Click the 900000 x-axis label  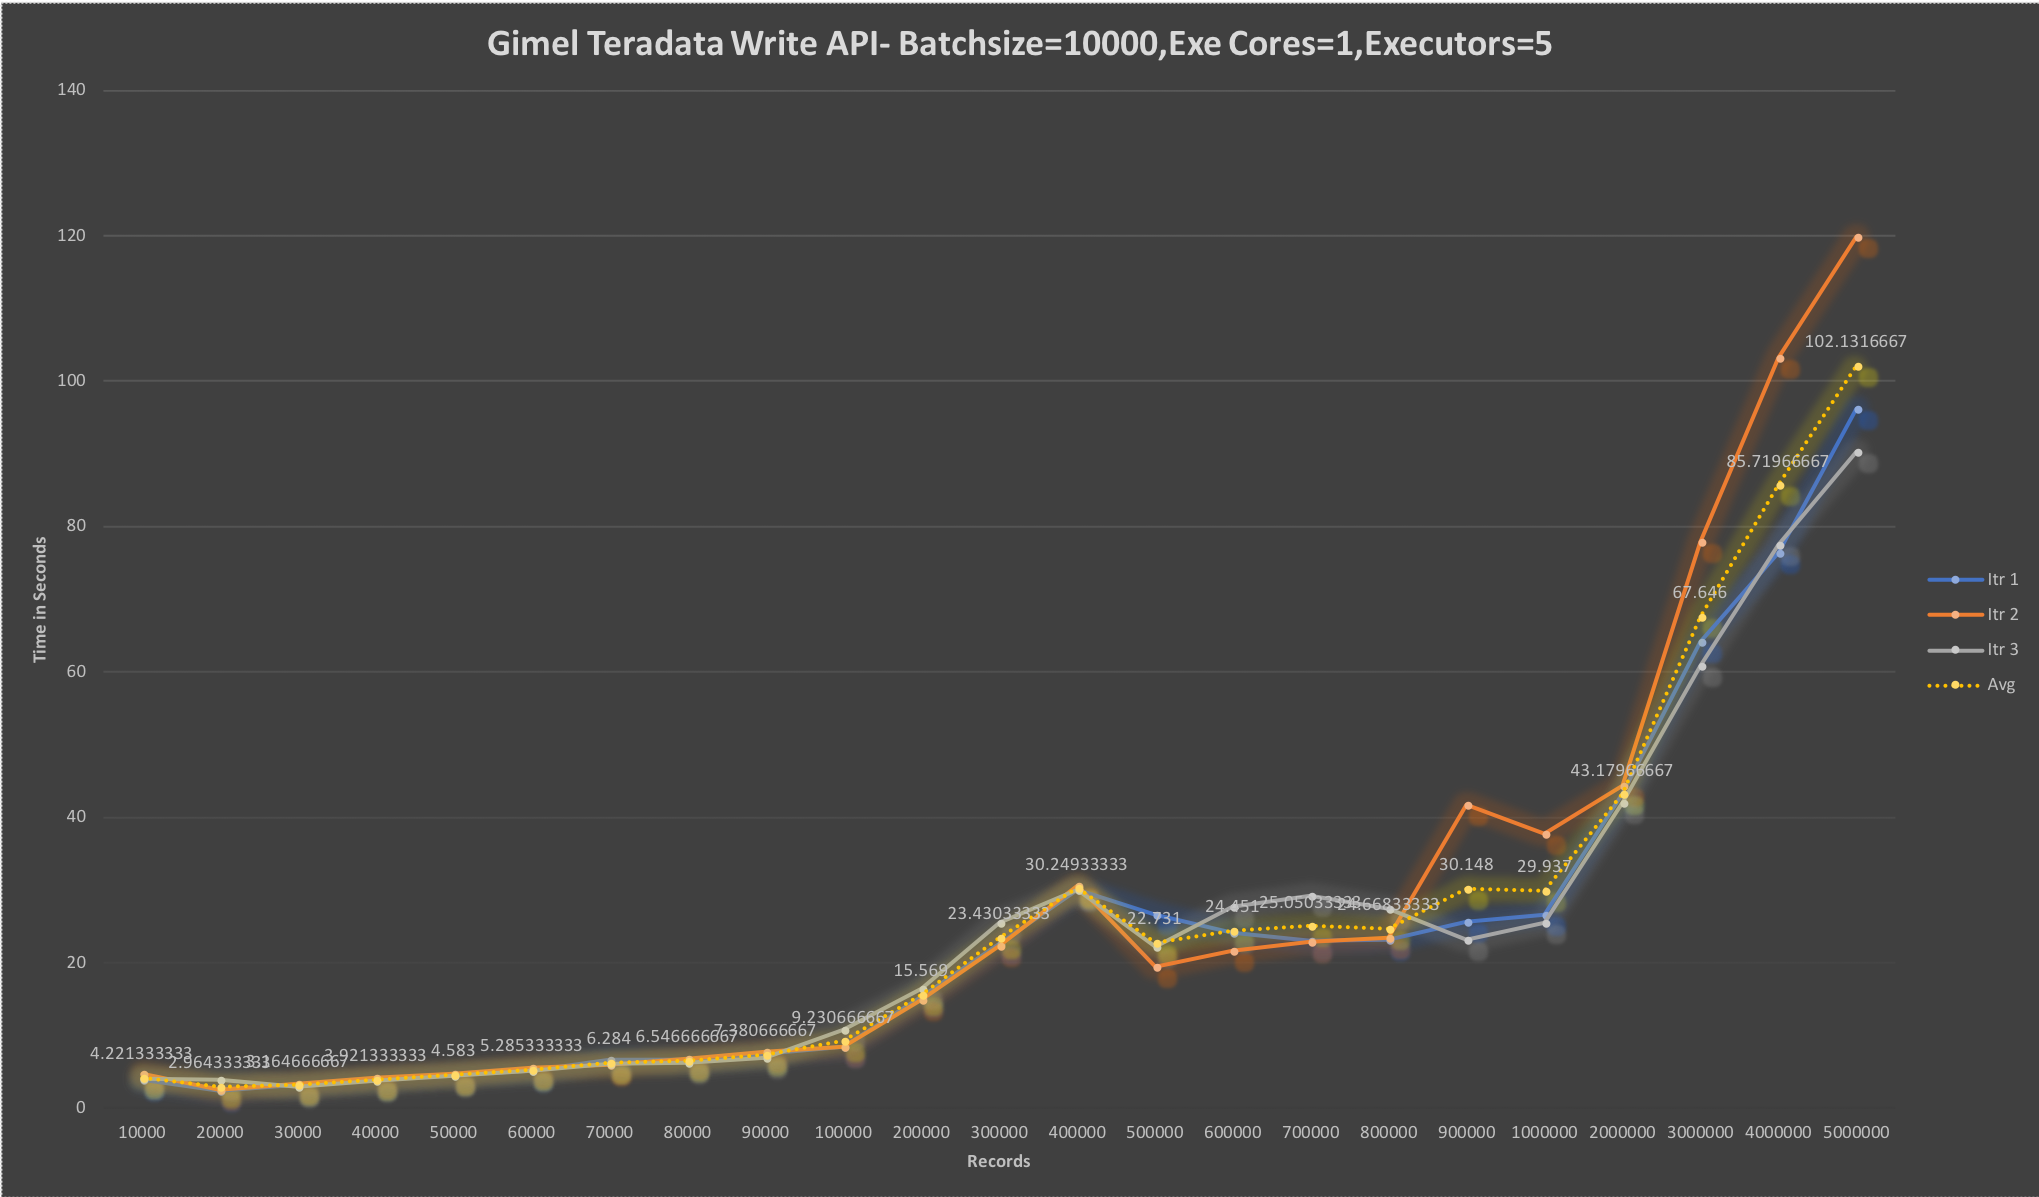point(1466,1132)
